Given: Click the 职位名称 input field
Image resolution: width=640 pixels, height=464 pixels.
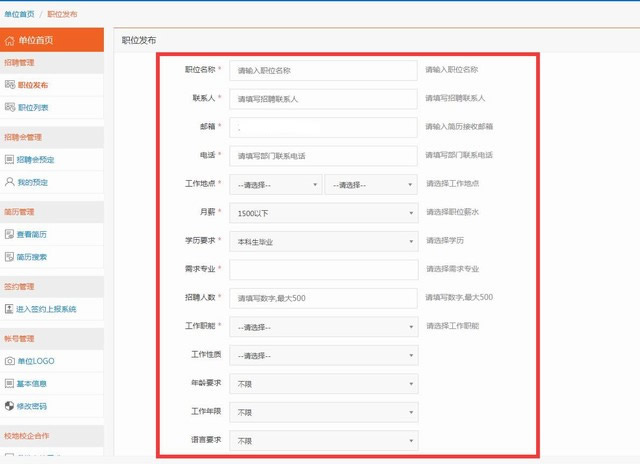Looking at the screenshot, I should coord(323,70).
